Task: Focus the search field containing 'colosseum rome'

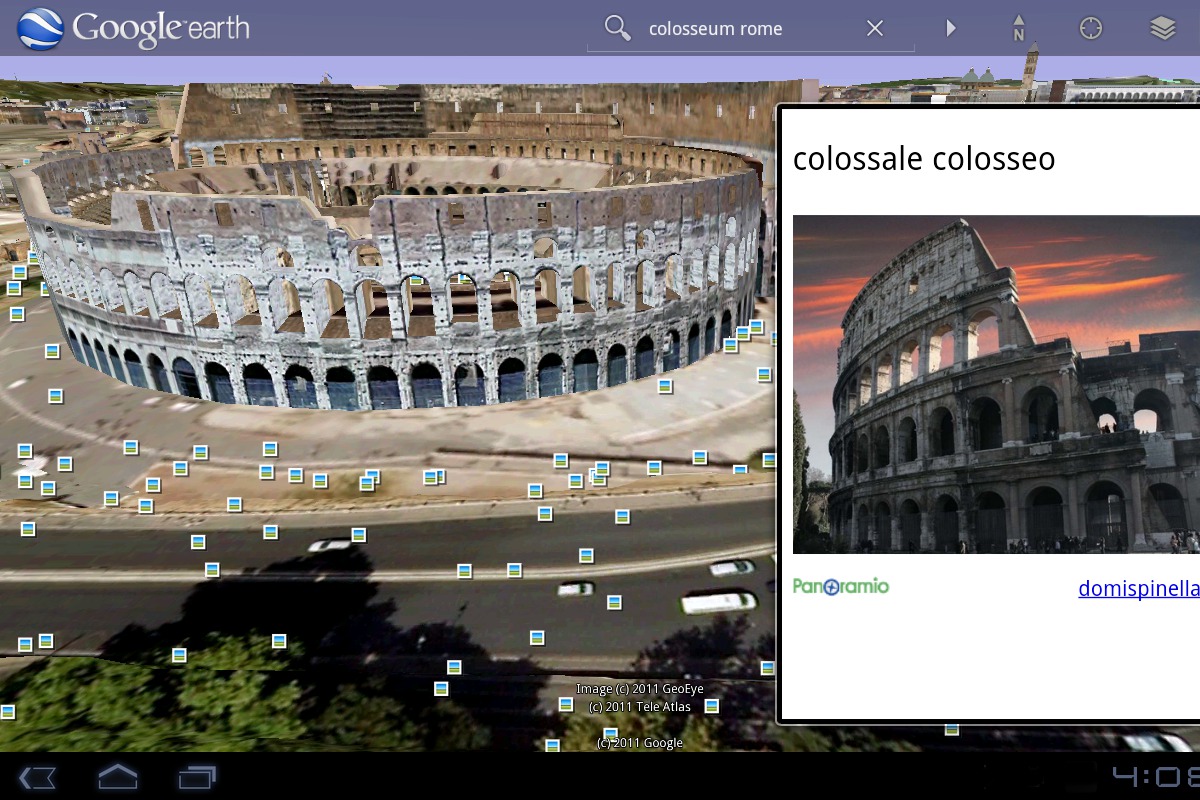Action: (x=750, y=29)
